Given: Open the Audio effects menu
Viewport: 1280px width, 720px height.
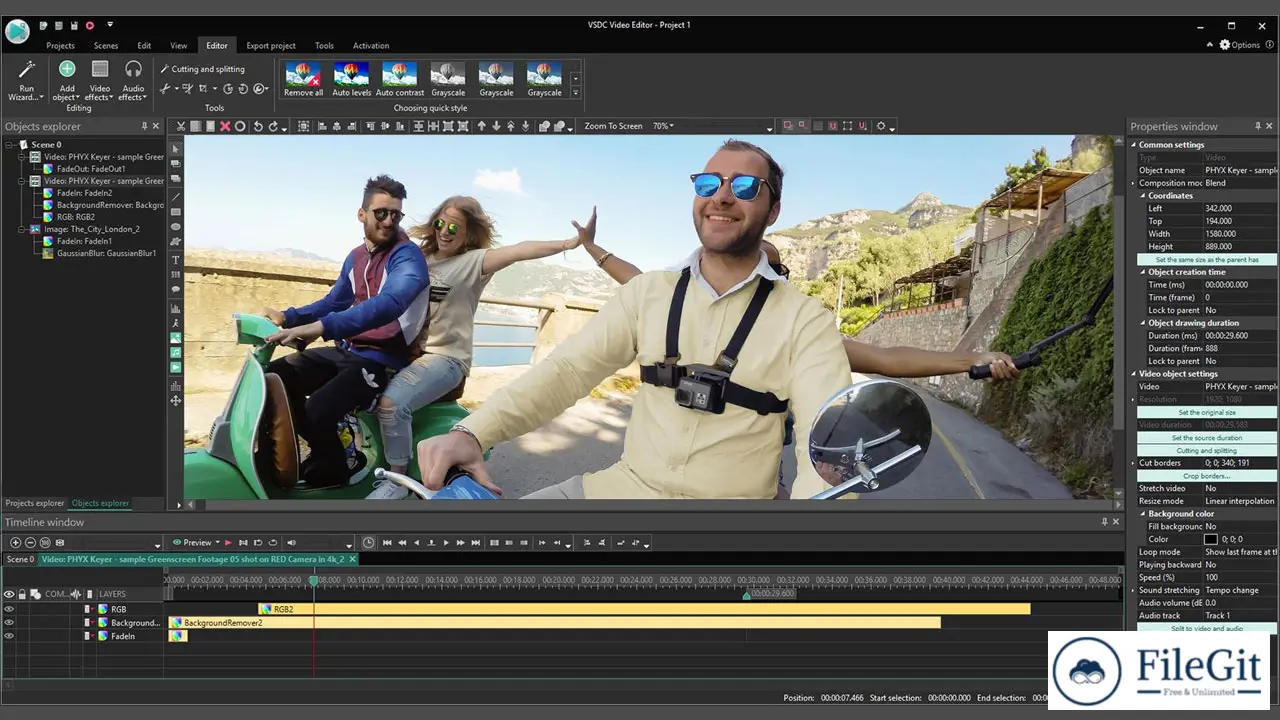Looking at the screenshot, I should [x=133, y=80].
